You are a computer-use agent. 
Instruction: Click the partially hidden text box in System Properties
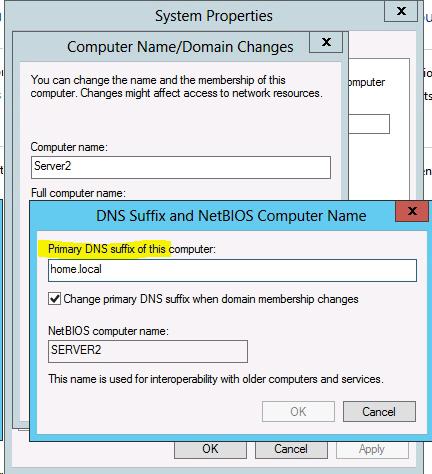click(369, 124)
